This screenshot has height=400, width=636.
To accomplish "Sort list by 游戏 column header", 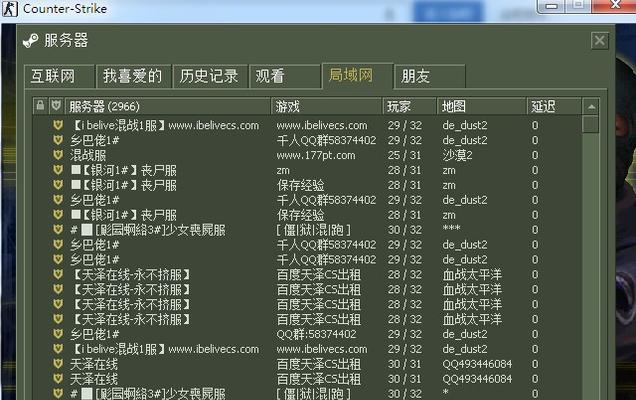I will coord(327,106).
